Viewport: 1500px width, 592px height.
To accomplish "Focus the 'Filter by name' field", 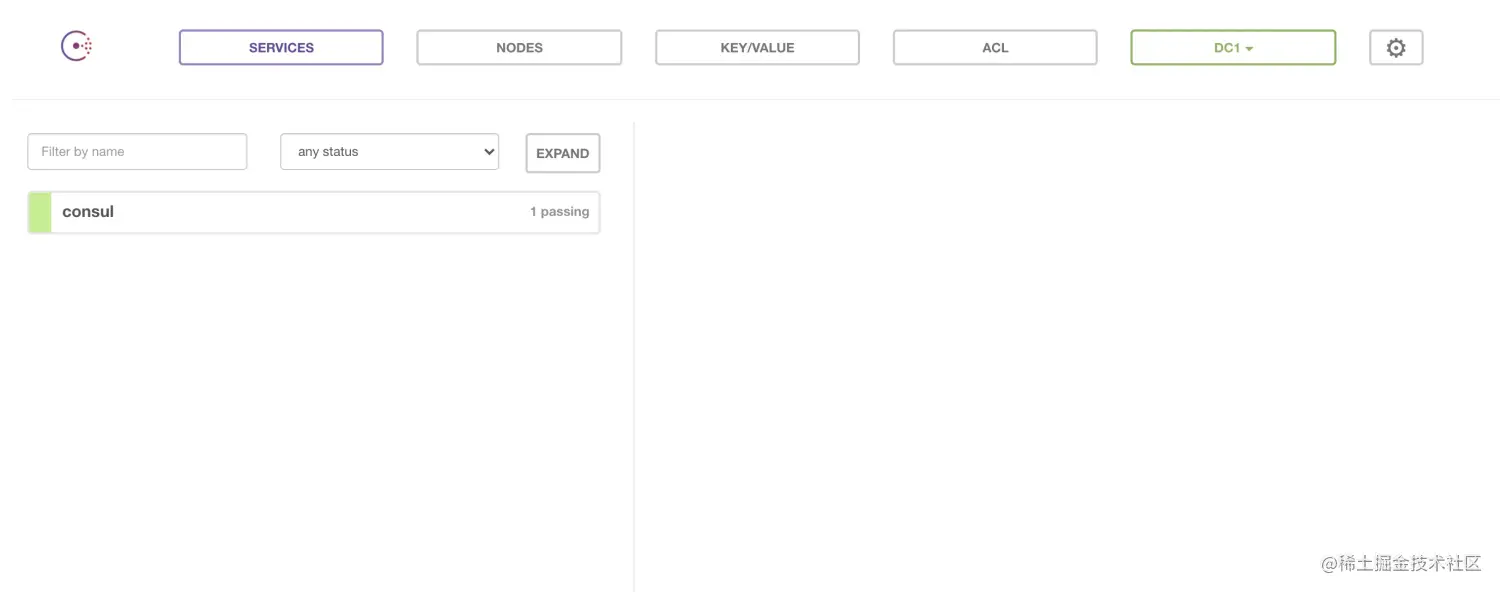I will tap(137, 151).
